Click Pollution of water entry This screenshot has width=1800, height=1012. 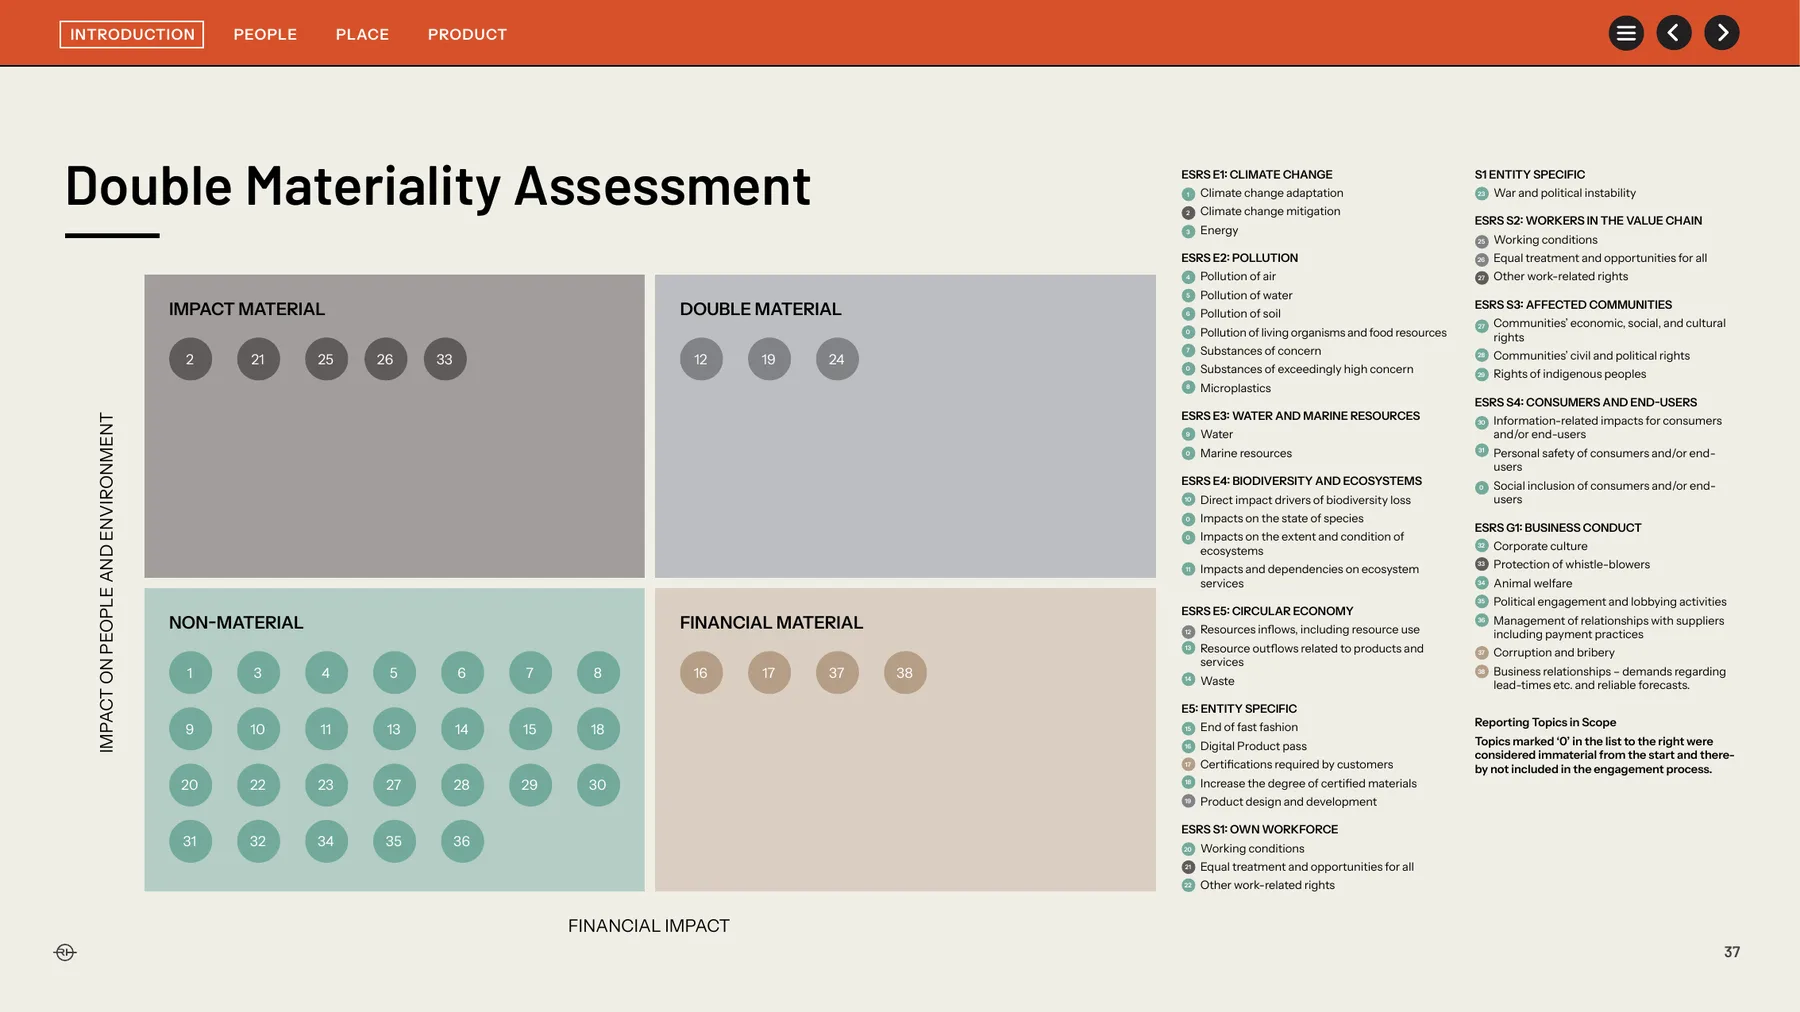point(1237,295)
